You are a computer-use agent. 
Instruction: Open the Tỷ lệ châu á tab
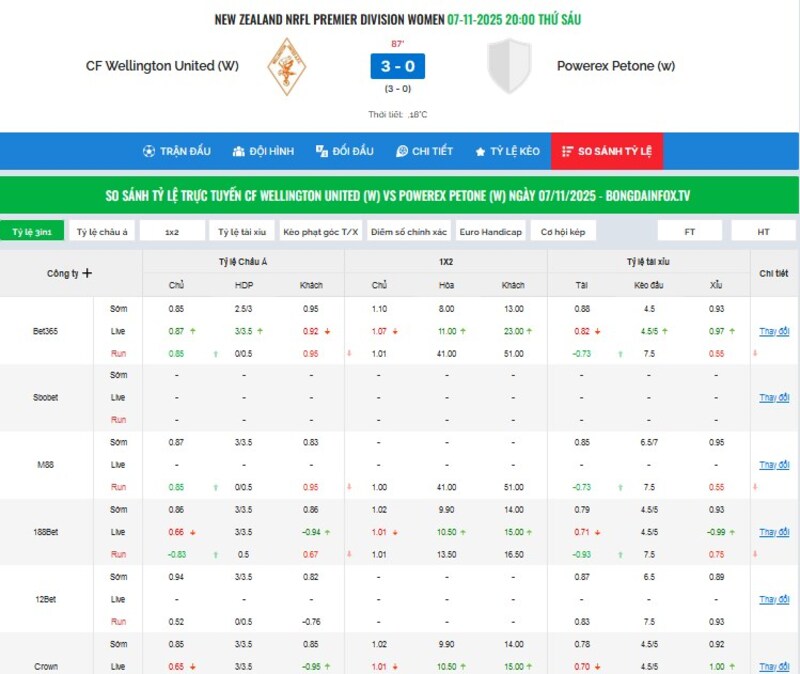(103, 231)
